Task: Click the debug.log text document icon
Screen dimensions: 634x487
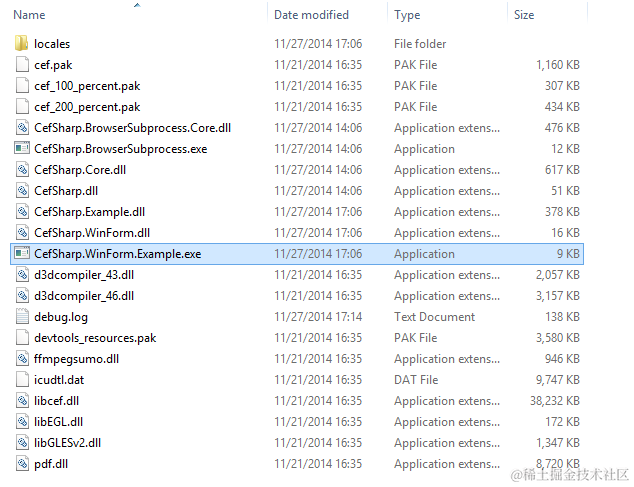Action: pyautogui.click(x=22, y=317)
